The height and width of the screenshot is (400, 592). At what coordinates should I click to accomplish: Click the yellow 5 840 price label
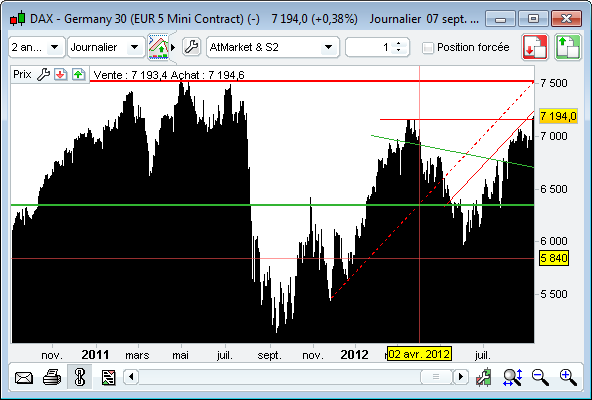[x=554, y=258]
